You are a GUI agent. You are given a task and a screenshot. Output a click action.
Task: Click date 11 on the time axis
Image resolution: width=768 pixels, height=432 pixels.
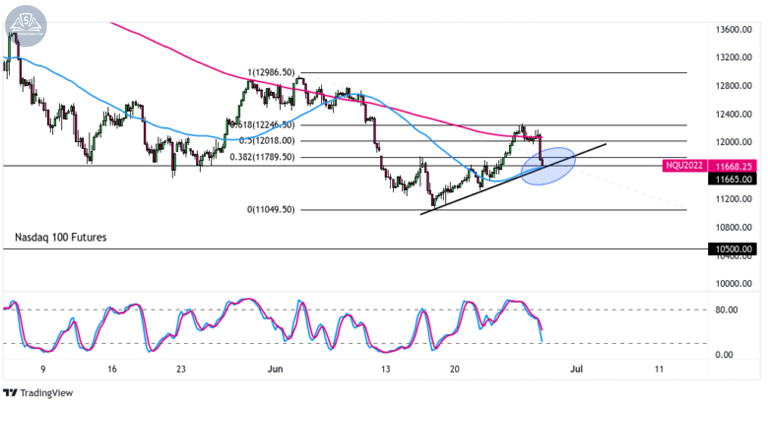coord(659,369)
